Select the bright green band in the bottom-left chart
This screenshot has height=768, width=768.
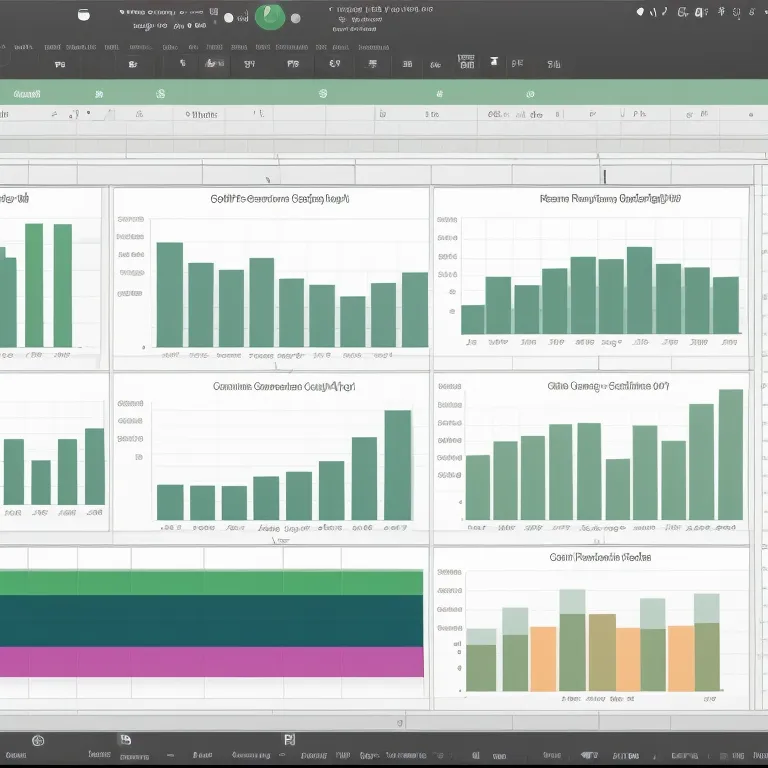211,583
